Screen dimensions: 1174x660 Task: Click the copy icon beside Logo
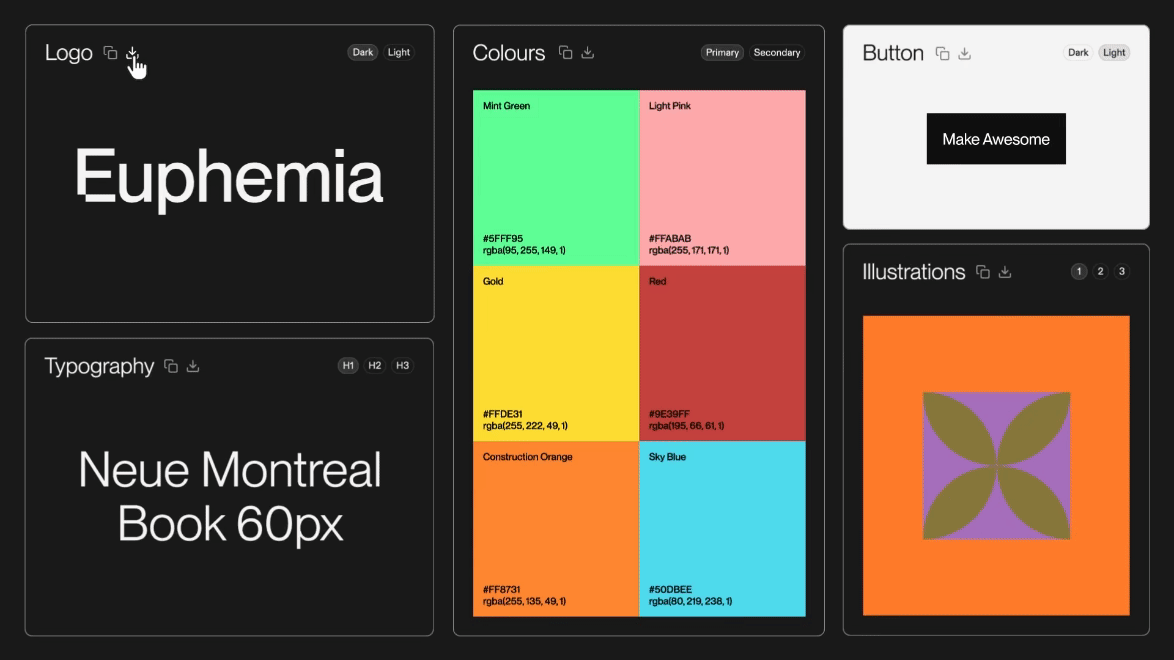coord(111,53)
